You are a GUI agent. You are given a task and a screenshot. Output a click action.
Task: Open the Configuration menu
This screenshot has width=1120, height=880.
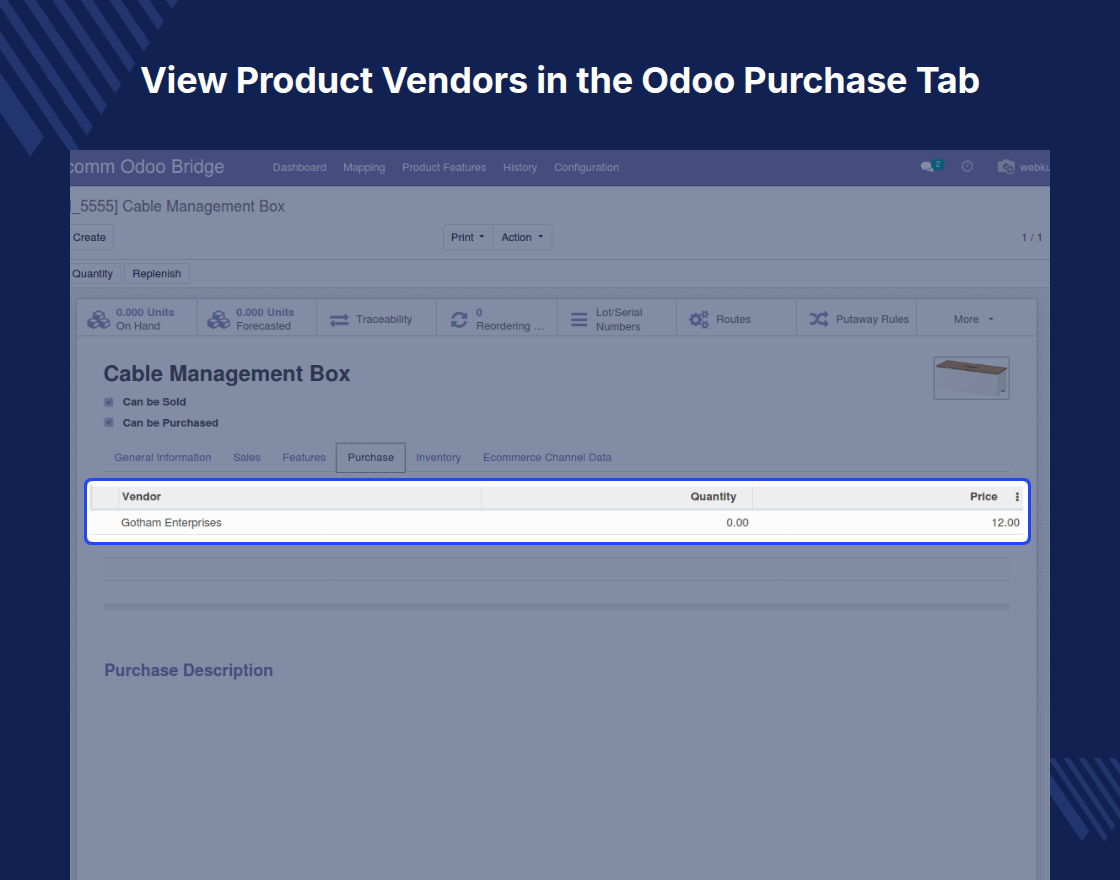click(586, 167)
